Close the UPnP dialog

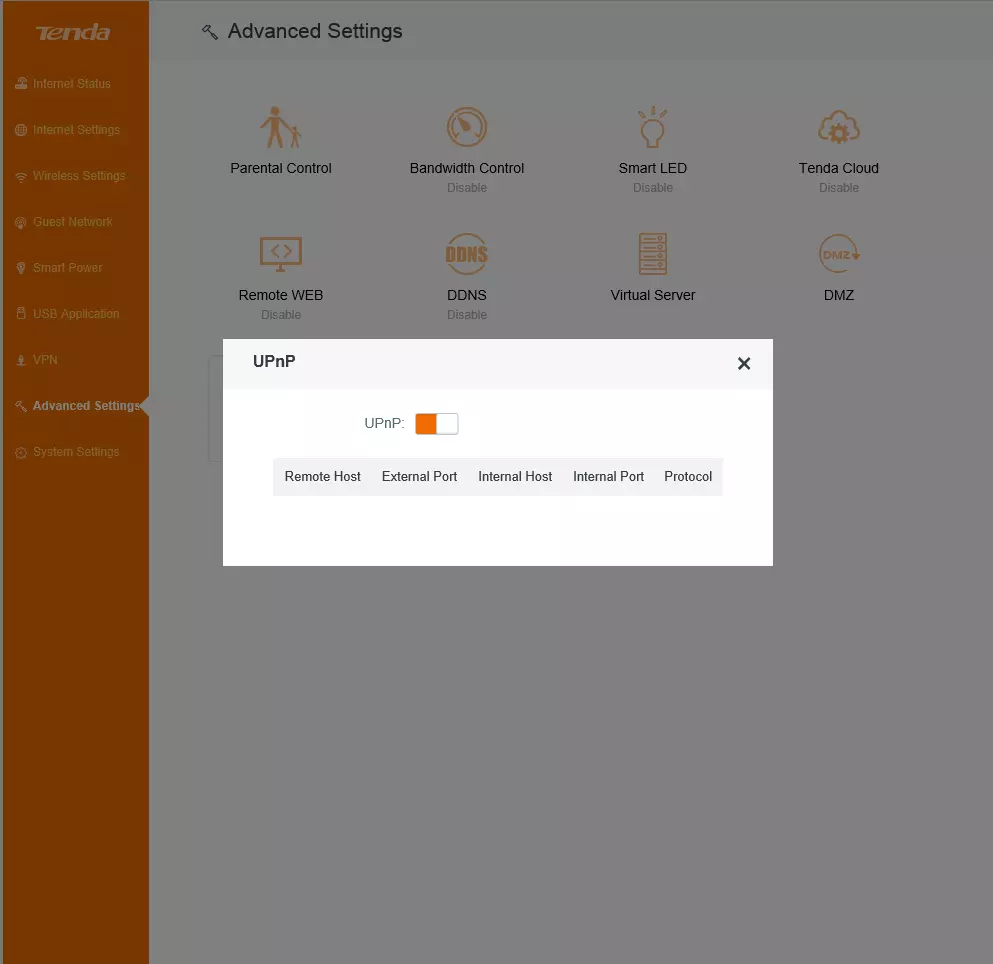[x=744, y=364]
